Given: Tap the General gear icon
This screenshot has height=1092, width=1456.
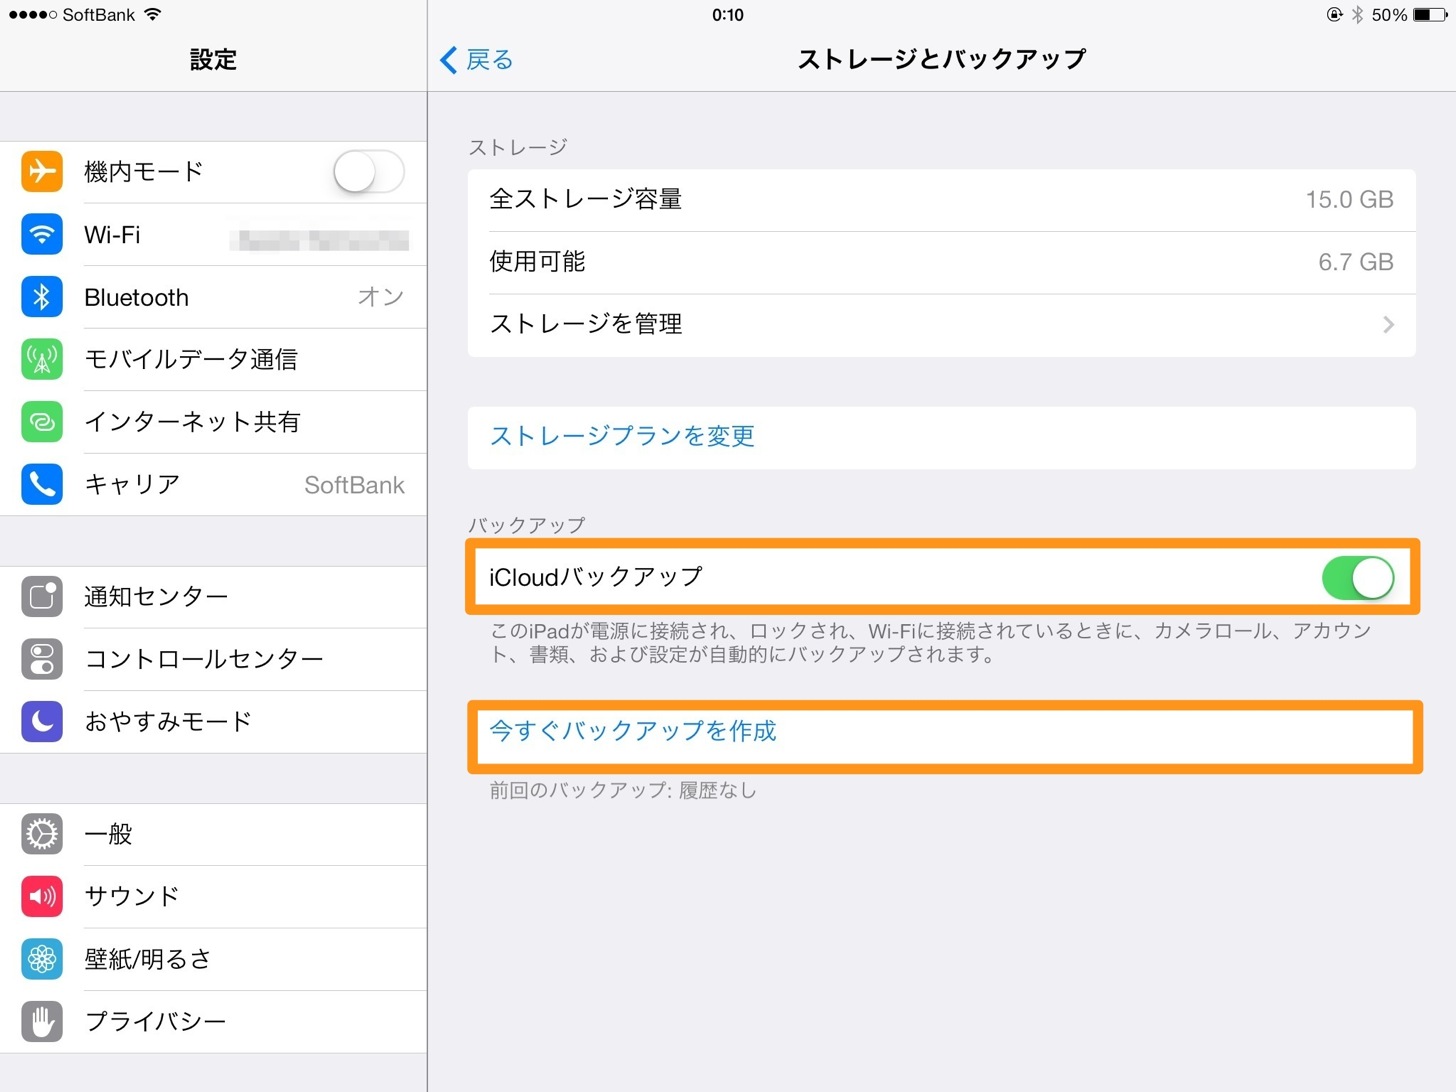Looking at the screenshot, I should [42, 834].
